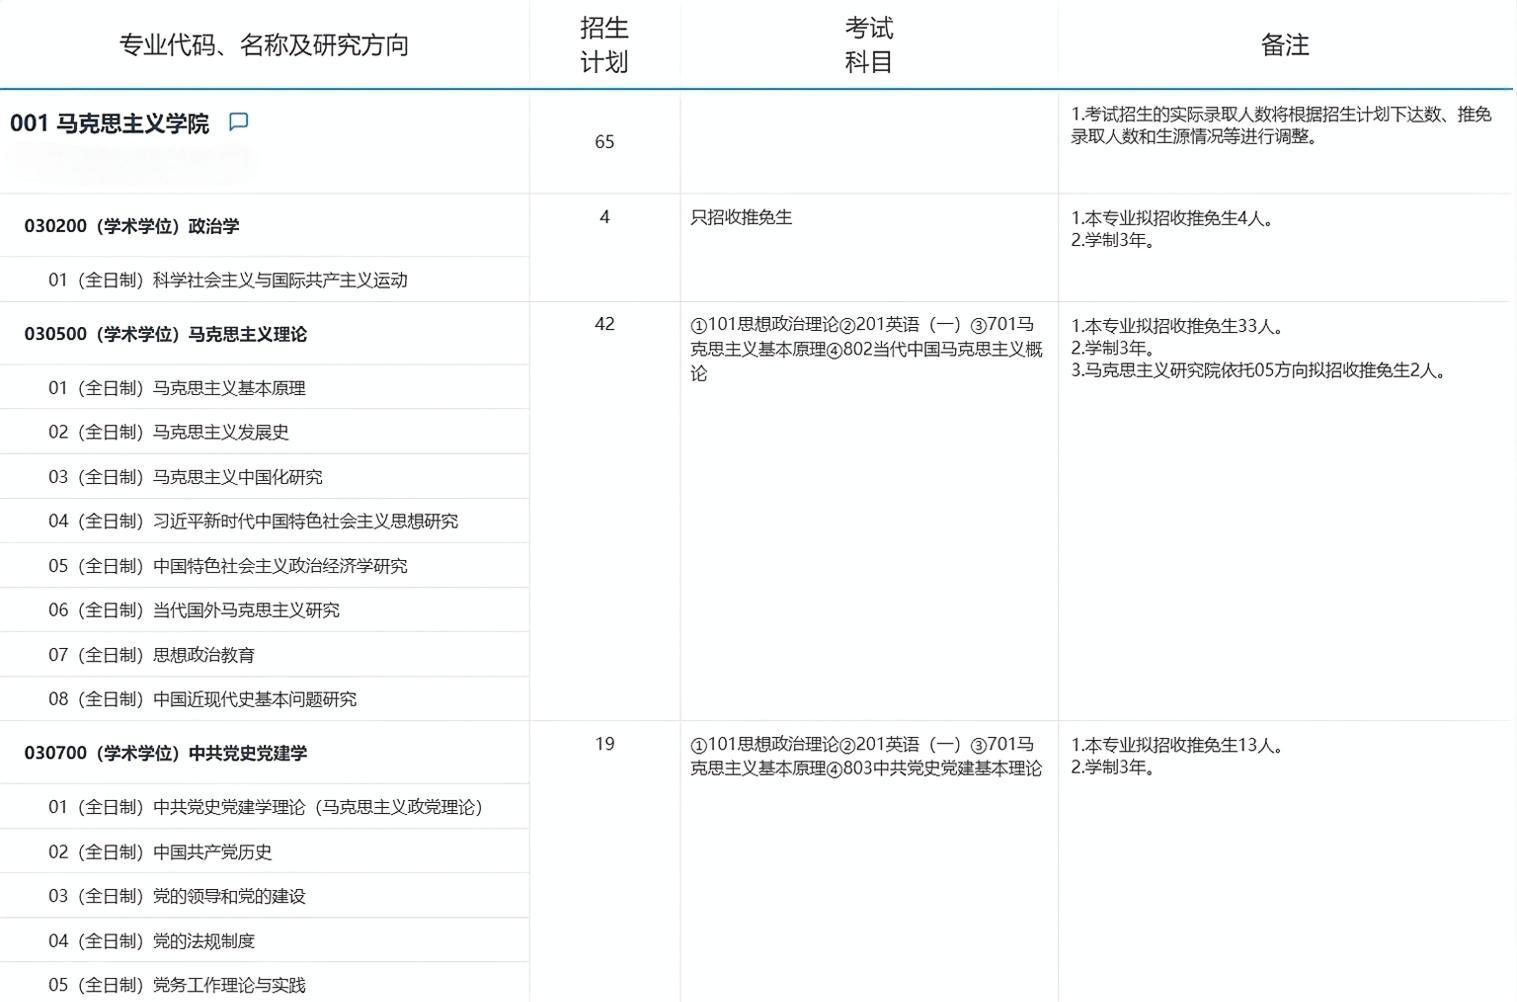Click the exam subjects listing 802当代中国马克思主义概论
This screenshot has height=1002, width=1517.
[x=866, y=349]
